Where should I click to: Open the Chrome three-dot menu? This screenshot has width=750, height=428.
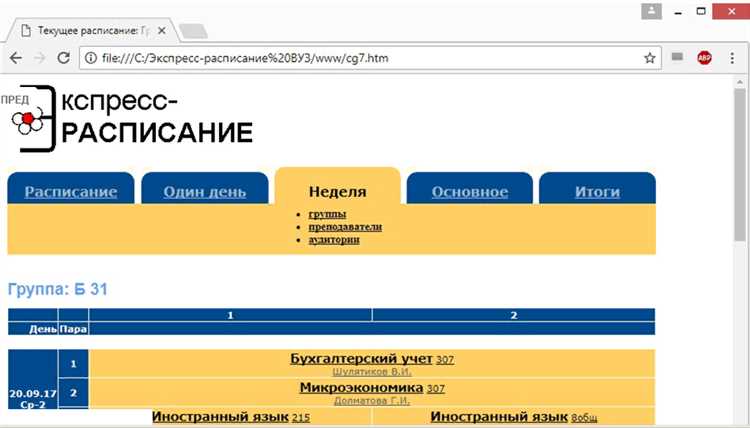[732, 58]
